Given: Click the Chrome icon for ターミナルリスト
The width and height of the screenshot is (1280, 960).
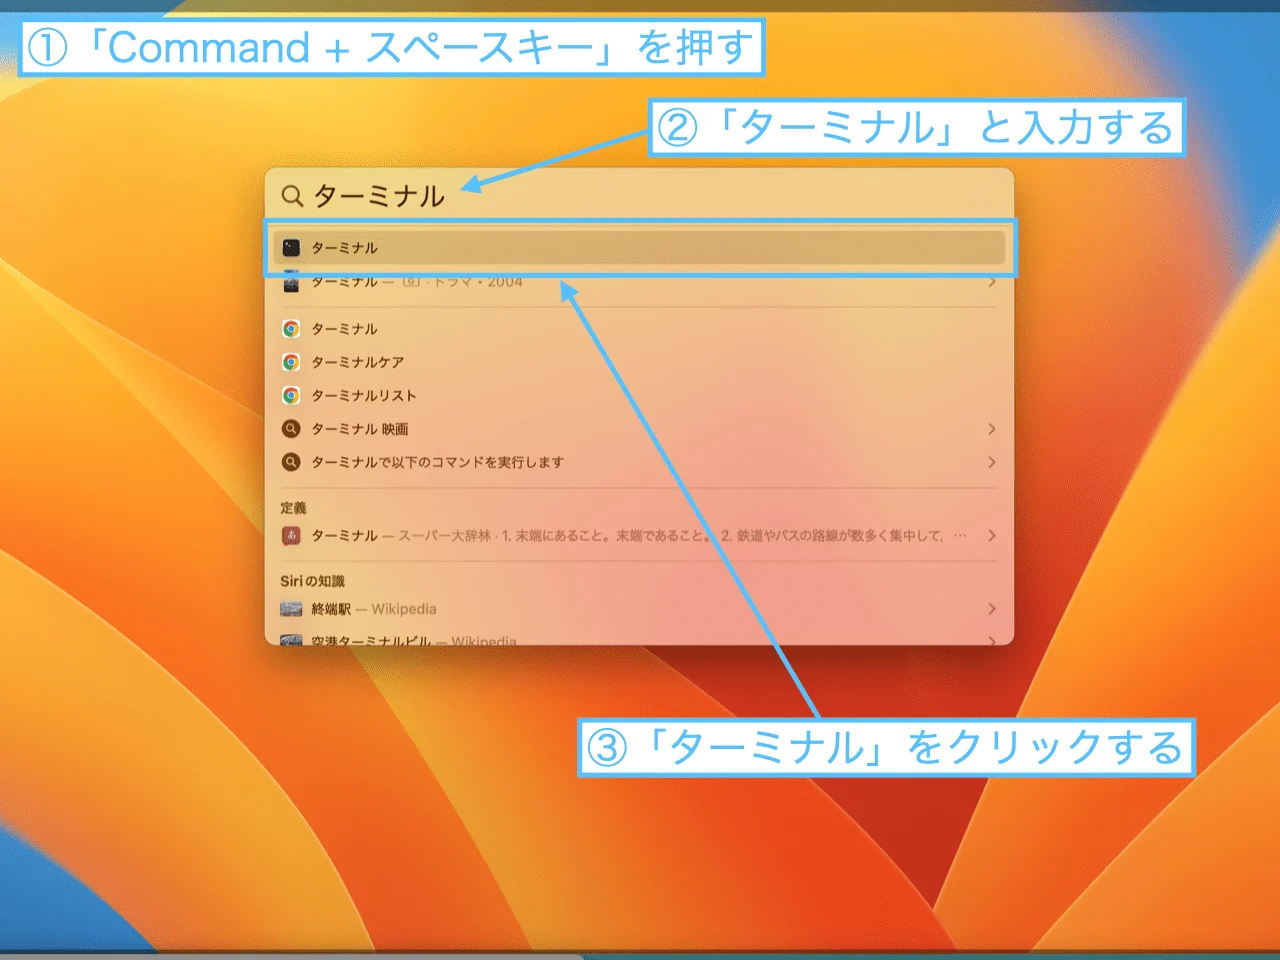Looking at the screenshot, I should [291, 395].
